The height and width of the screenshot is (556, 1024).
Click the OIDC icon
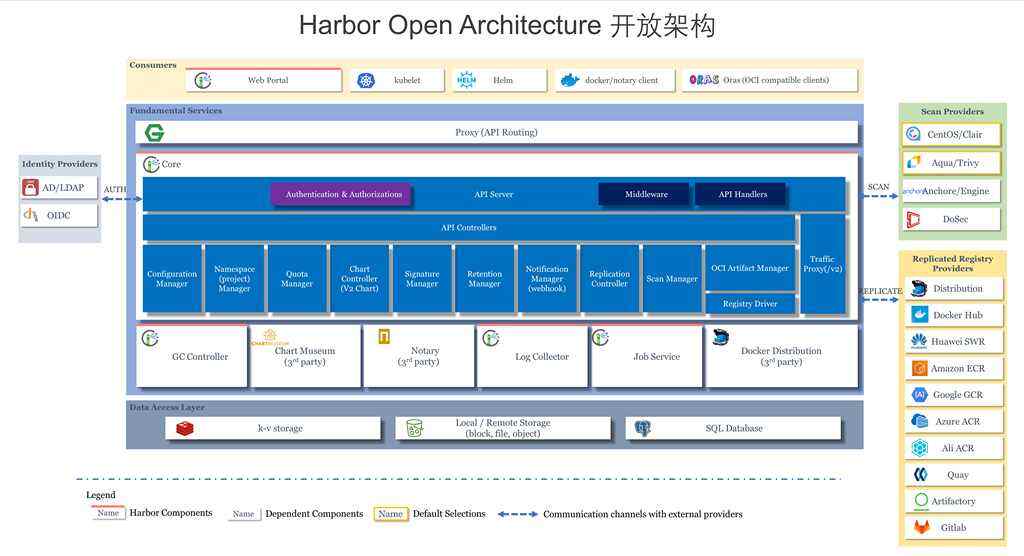click(31, 214)
